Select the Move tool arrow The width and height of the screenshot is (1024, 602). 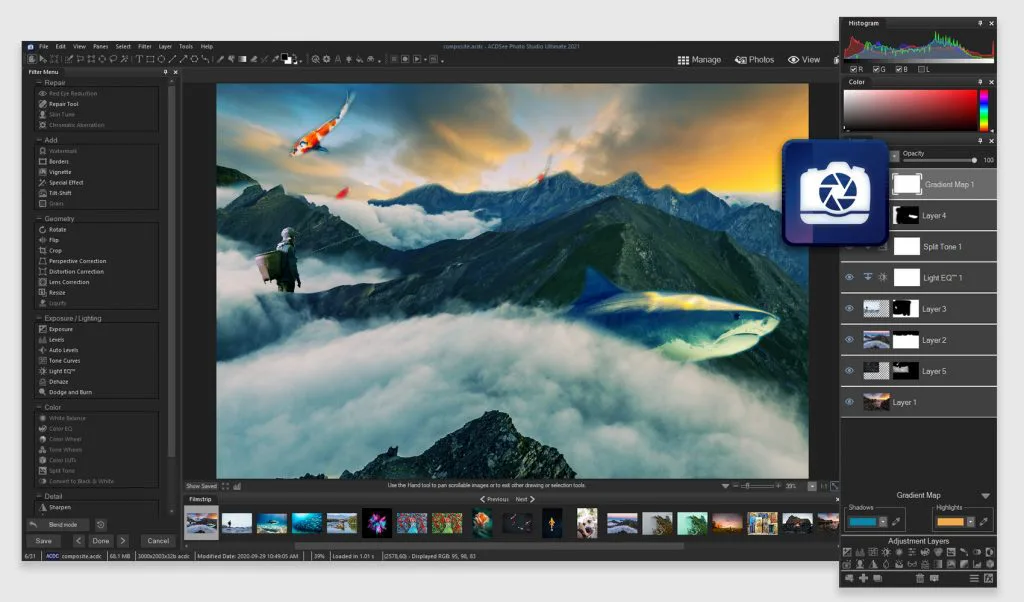tap(42, 59)
